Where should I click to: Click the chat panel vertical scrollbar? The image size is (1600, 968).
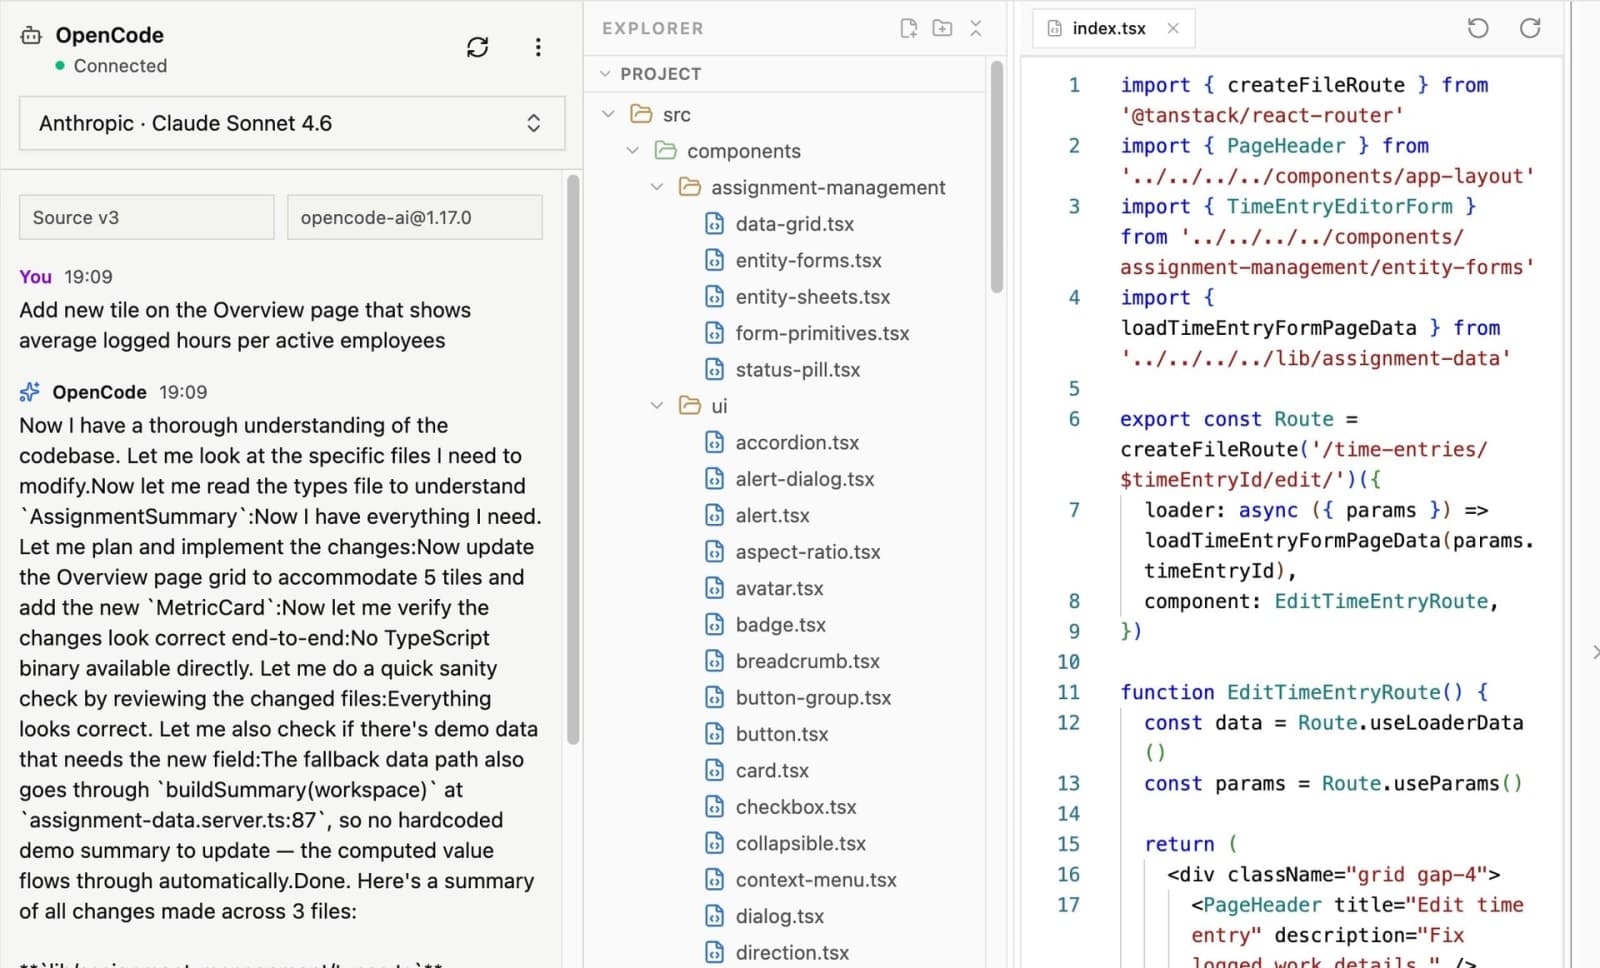point(573,460)
